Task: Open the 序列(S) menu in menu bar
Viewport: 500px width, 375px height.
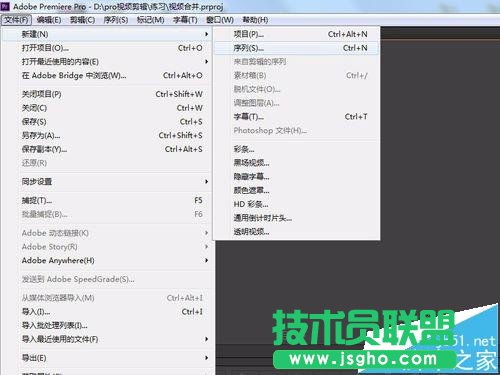Action: (116, 20)
